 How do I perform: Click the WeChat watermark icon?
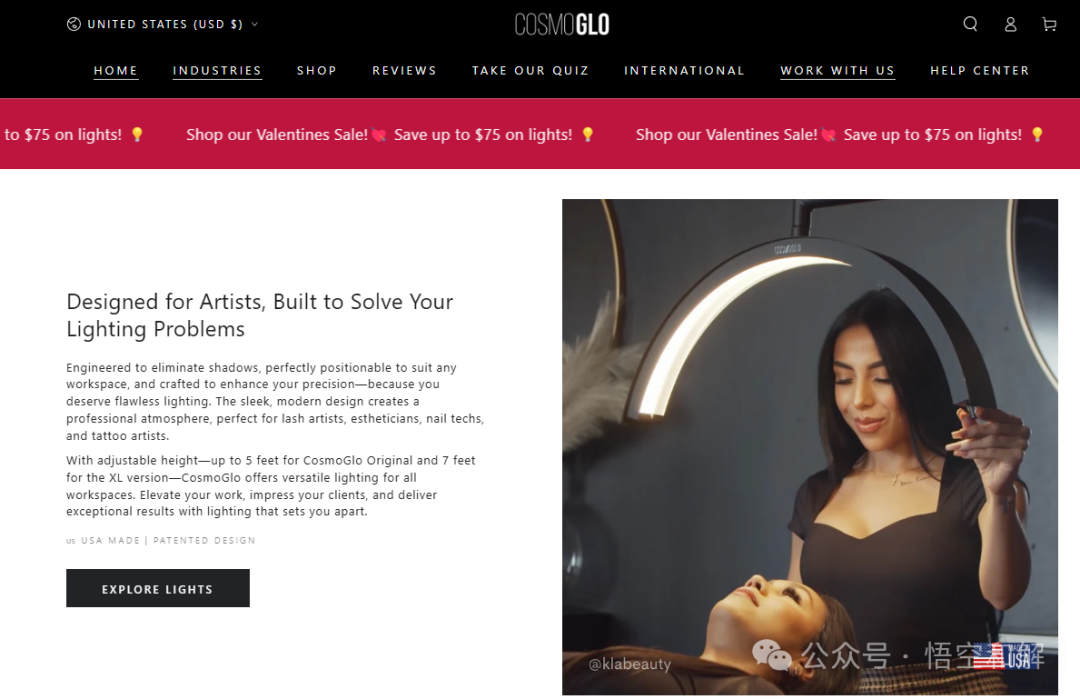tap(771, 655)
